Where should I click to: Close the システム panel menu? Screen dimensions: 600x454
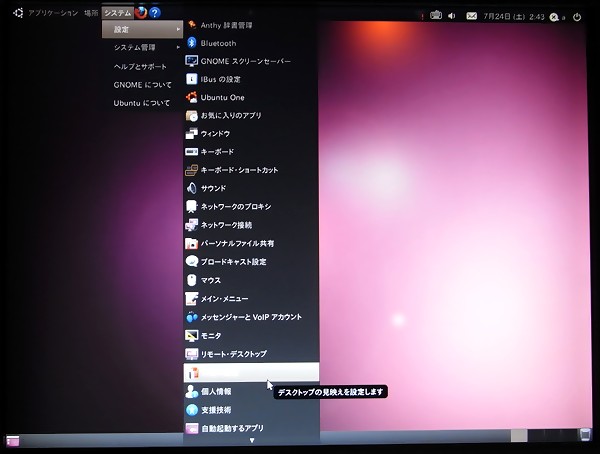tap(118, 13)
